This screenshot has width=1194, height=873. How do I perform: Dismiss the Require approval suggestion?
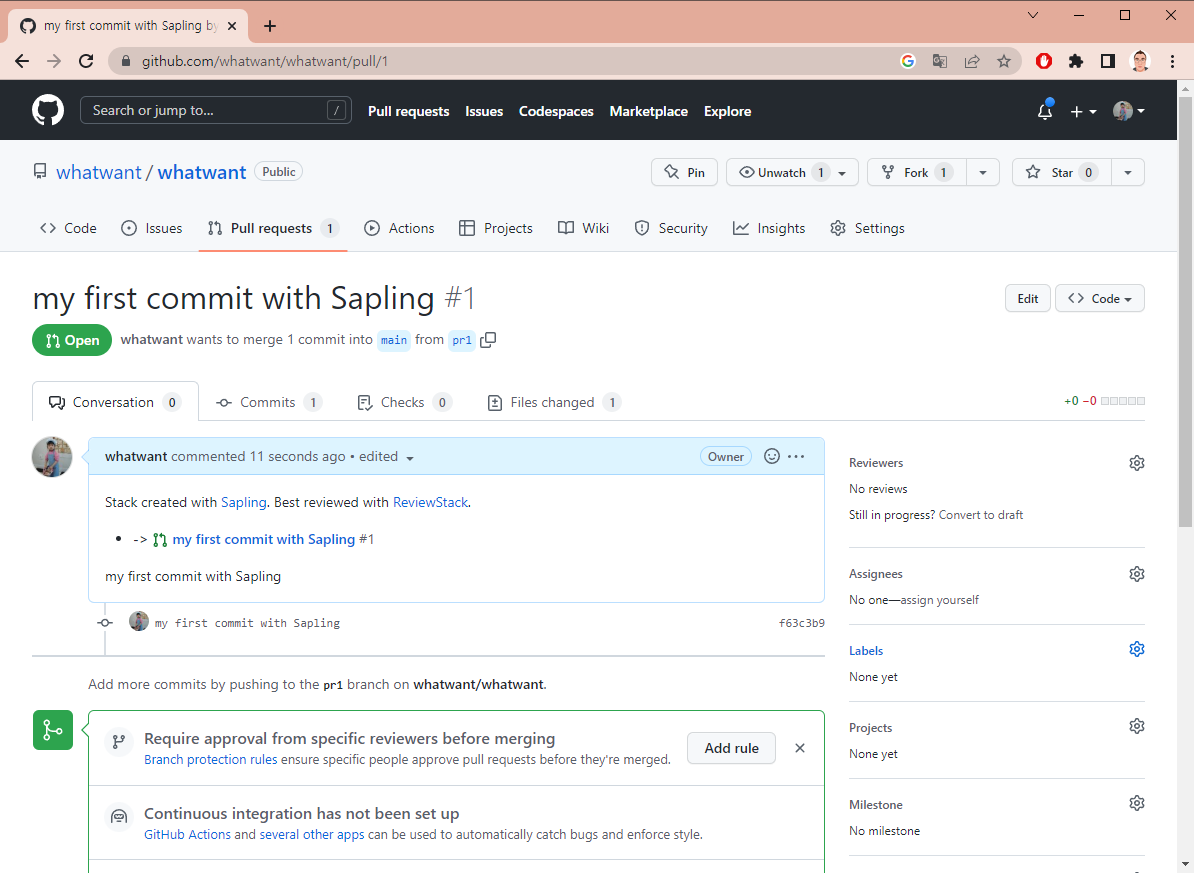tap(800, 748)
